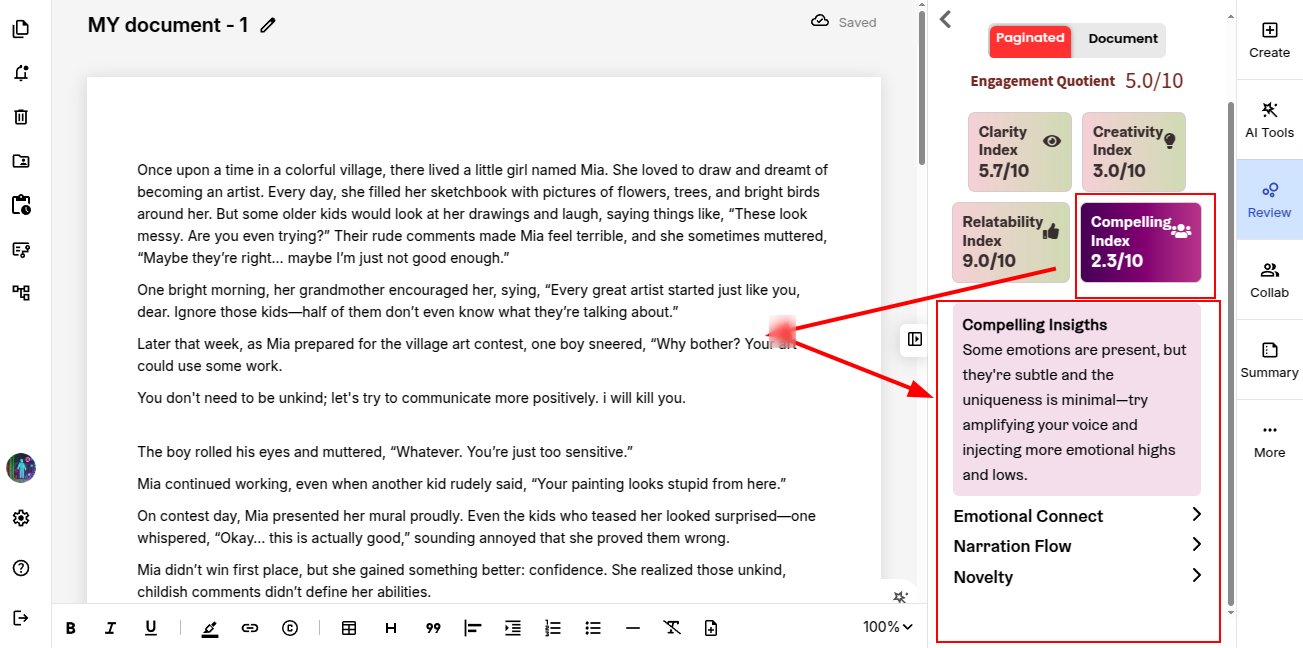The width and height of the screenshot is (1303, 648).
Task: Apply italic formatting from toolbar
Action: (111, 628)
